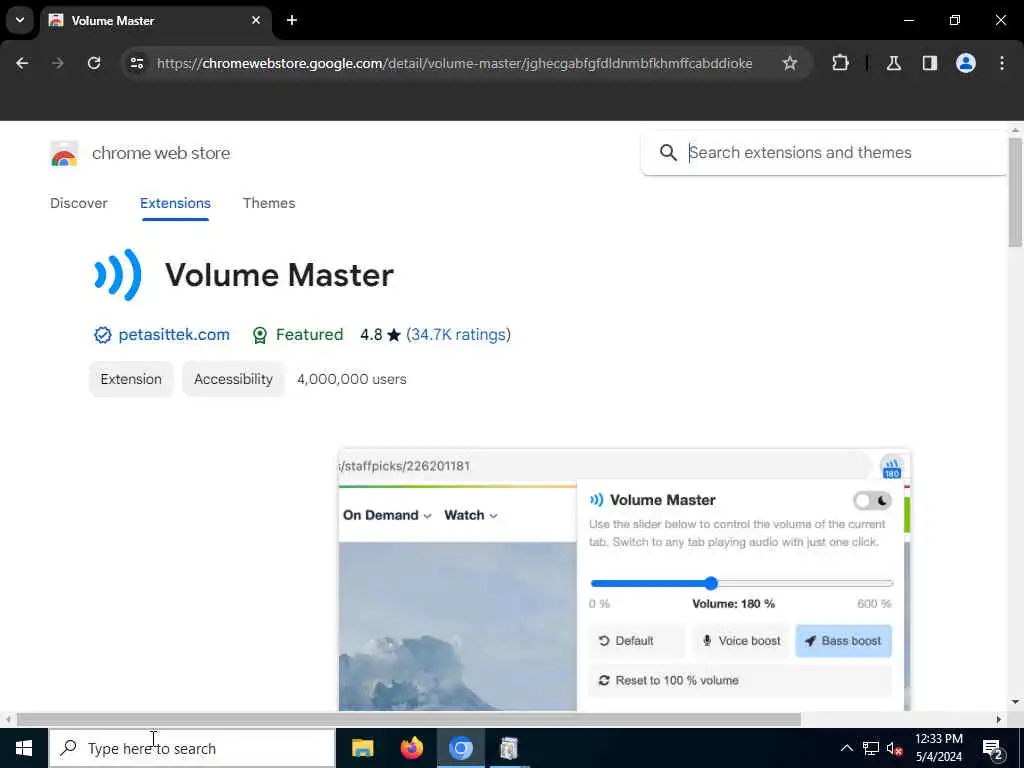Click the Chrome Web Store URL address bar

455,63
